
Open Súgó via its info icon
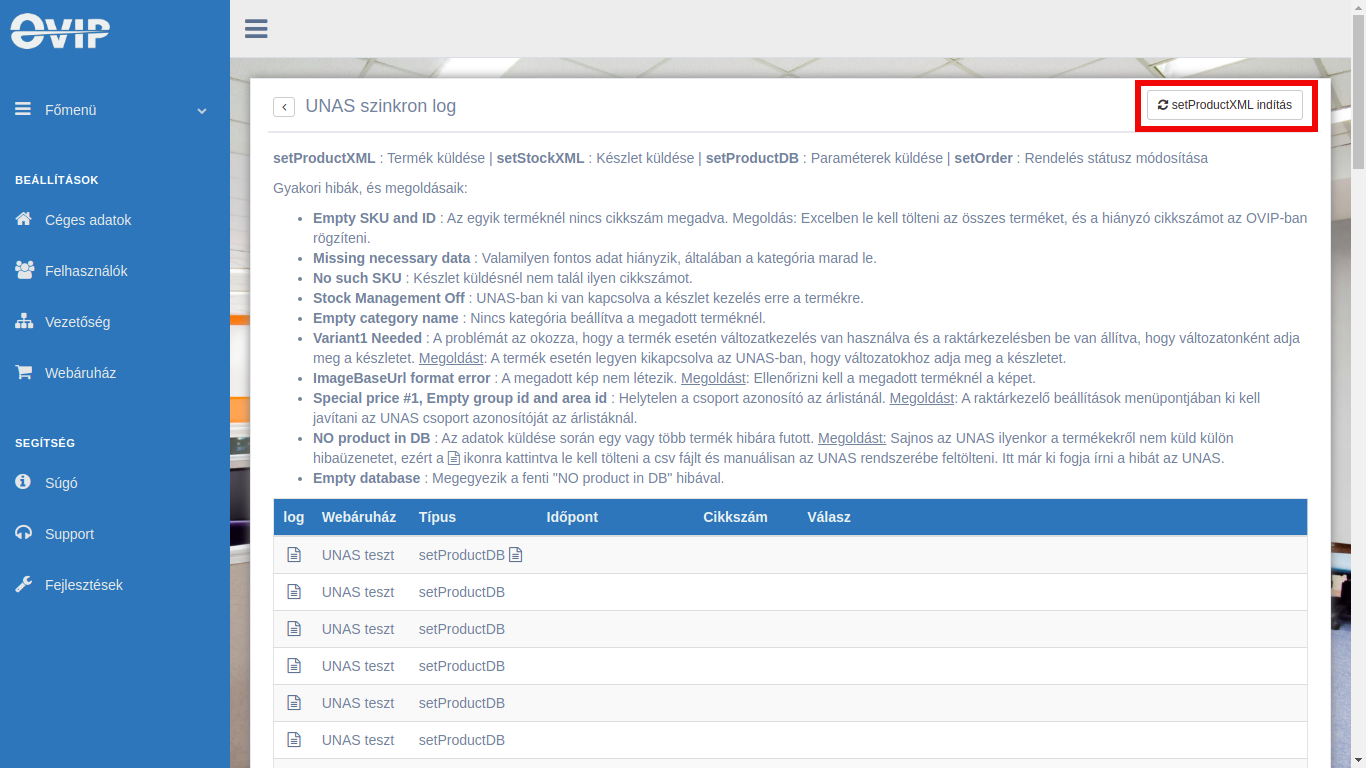(23, 482)
